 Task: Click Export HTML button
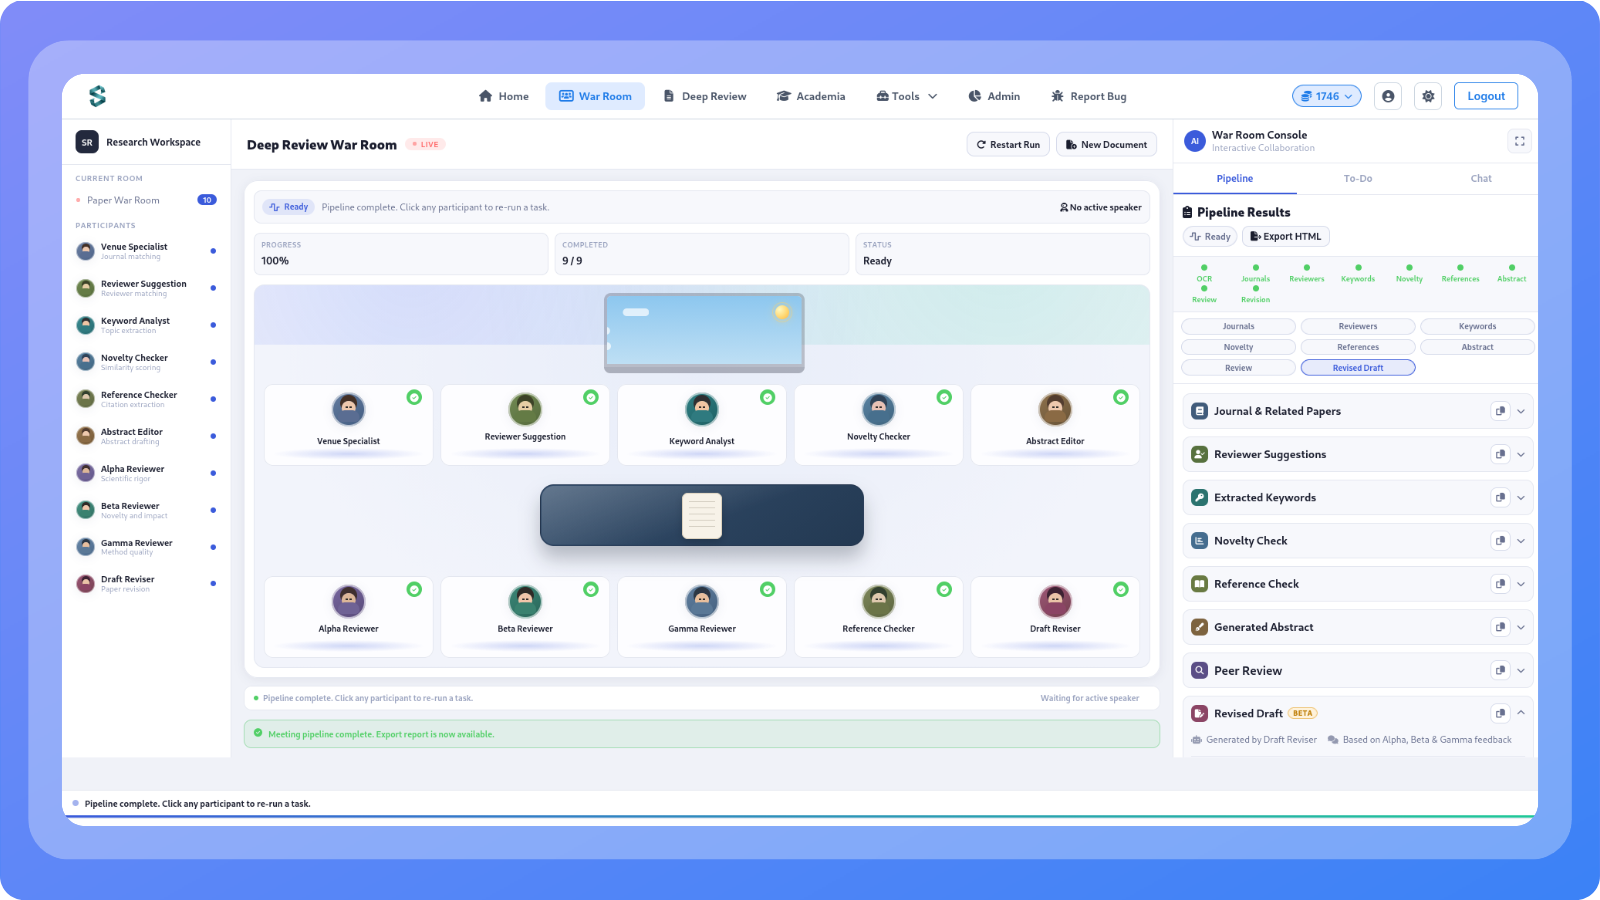pos(1286,237)
